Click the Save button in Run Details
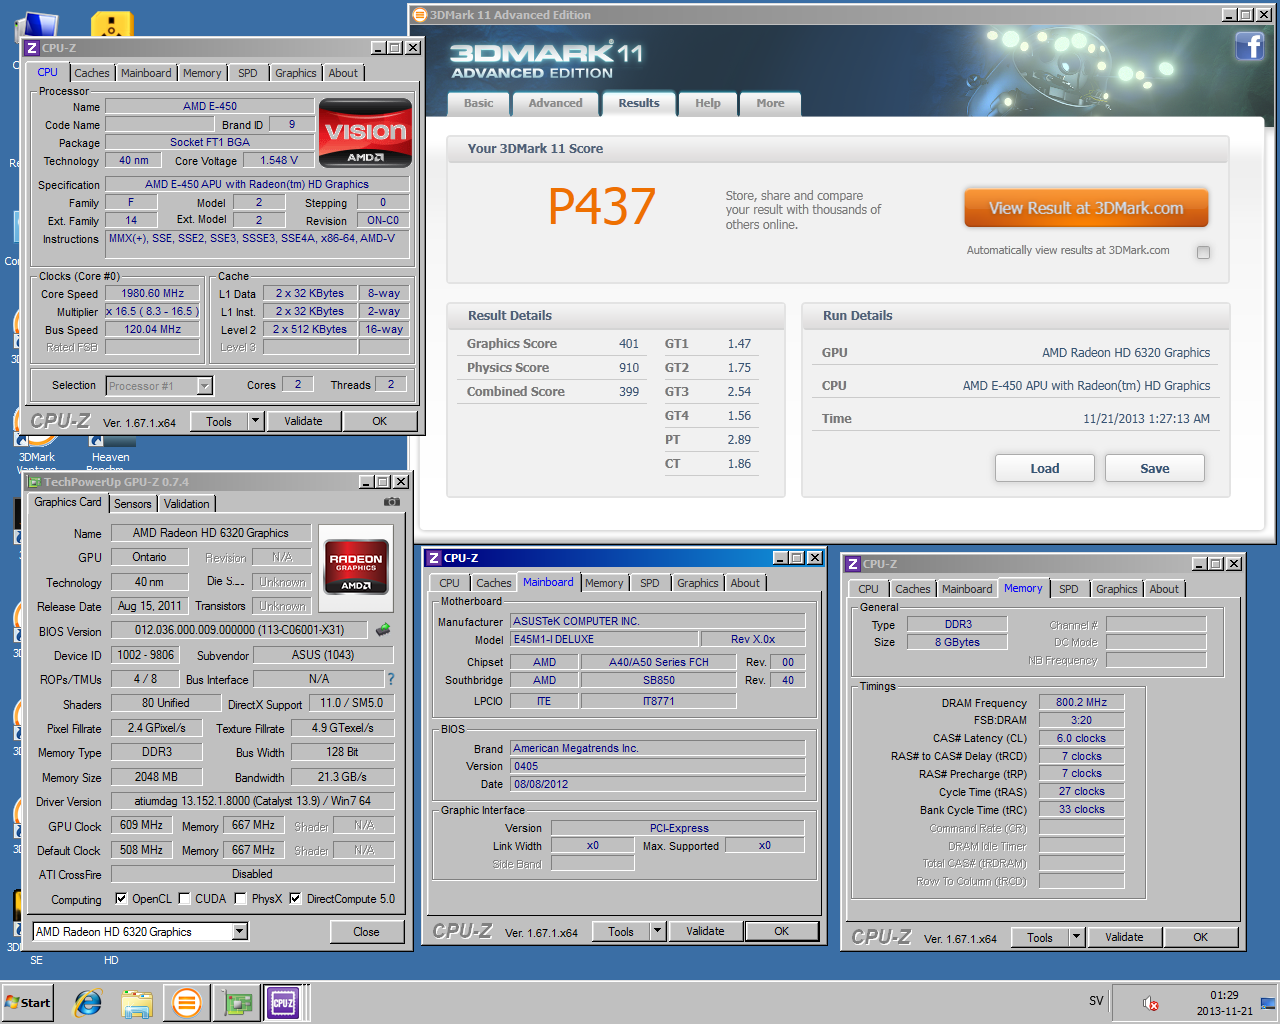 tap(1155, 468)
